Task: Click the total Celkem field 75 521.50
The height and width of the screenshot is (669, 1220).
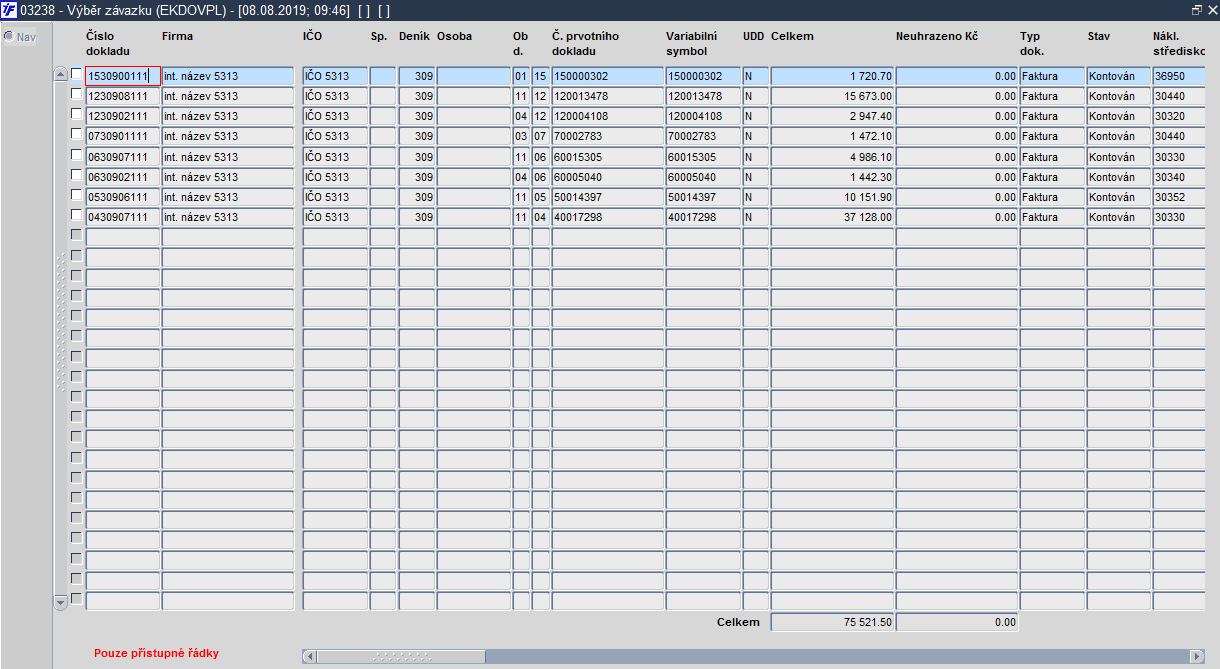Action: pyautogui.click(x=832, y=622)
